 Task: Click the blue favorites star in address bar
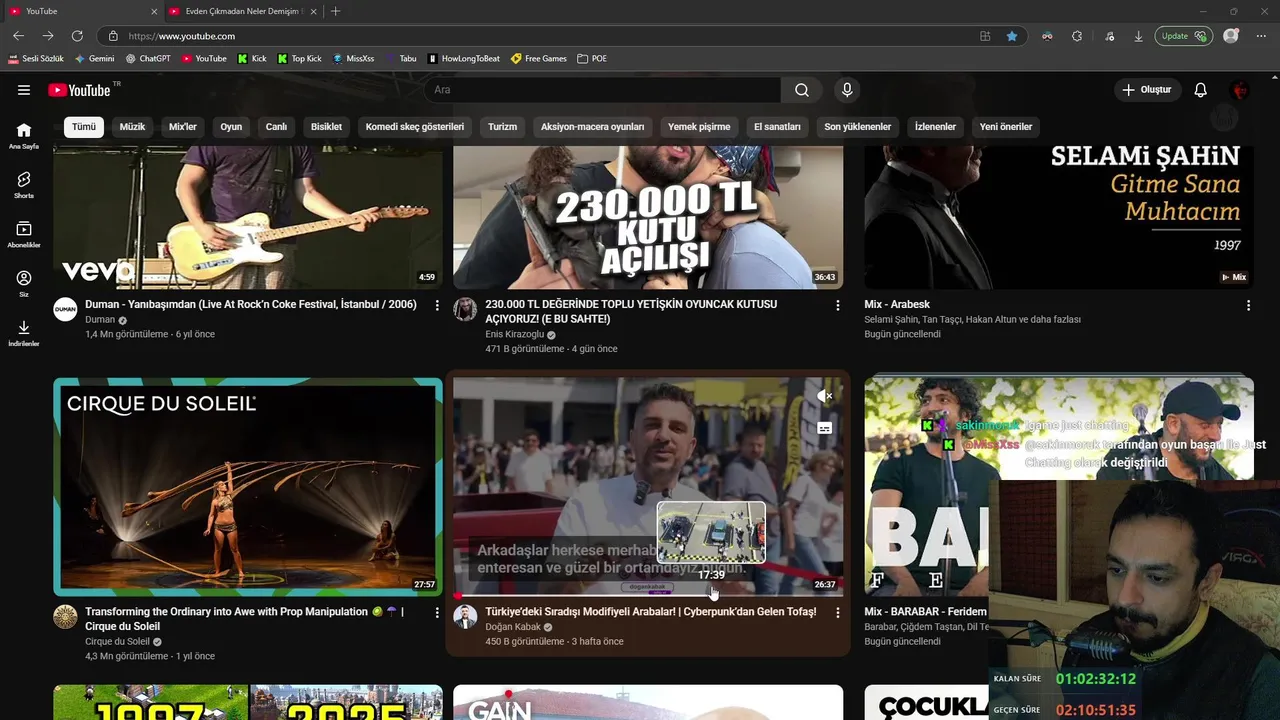point(1012,36)
